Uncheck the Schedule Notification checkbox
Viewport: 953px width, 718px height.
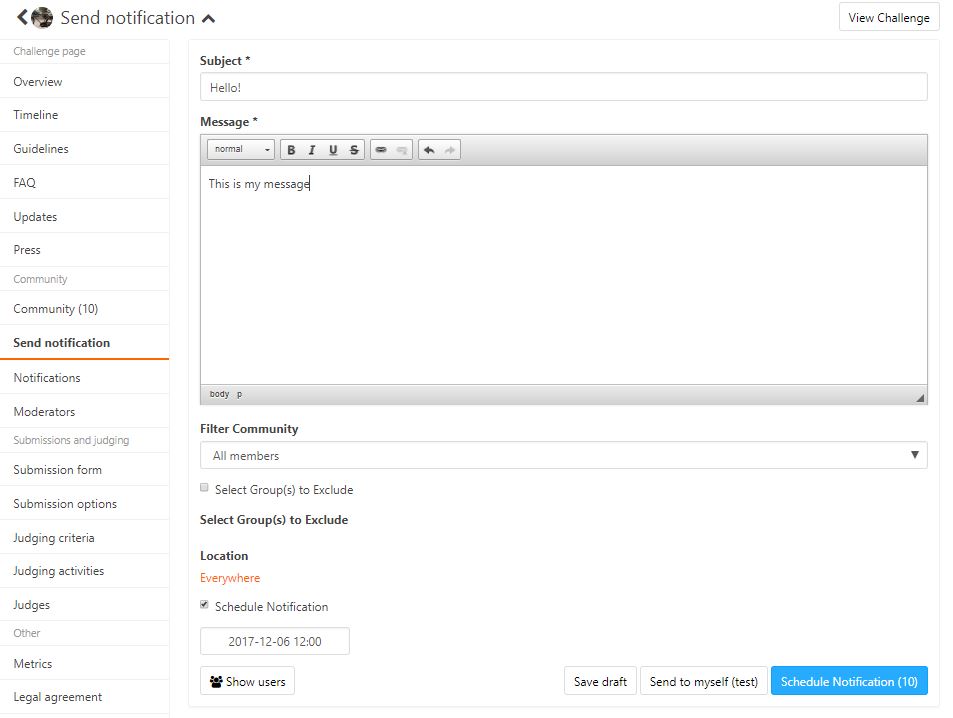click(x=204, y=604)
